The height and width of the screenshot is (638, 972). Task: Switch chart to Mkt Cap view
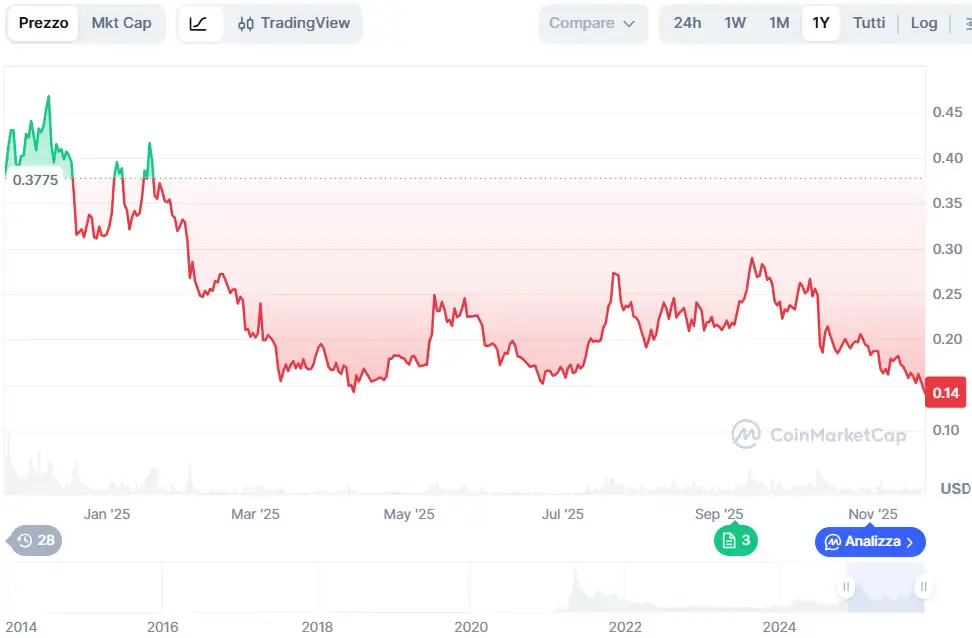[121, 23]
